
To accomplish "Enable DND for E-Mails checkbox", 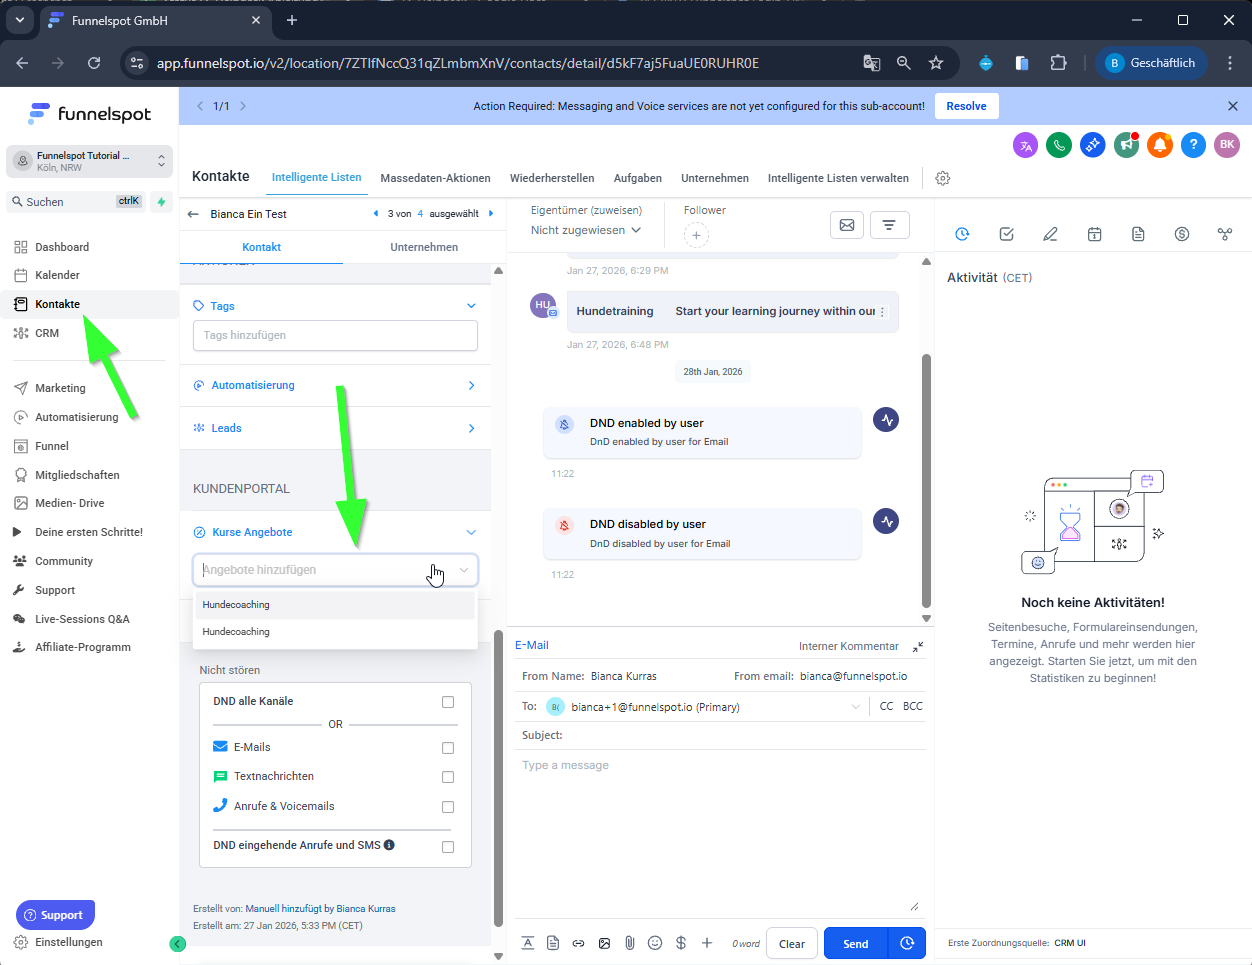I will (x=448, y=748).
